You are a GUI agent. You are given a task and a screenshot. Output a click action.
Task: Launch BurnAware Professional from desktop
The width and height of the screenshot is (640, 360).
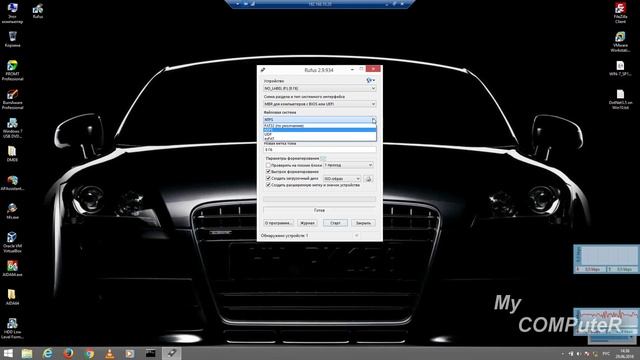click(x=12, y=99)
